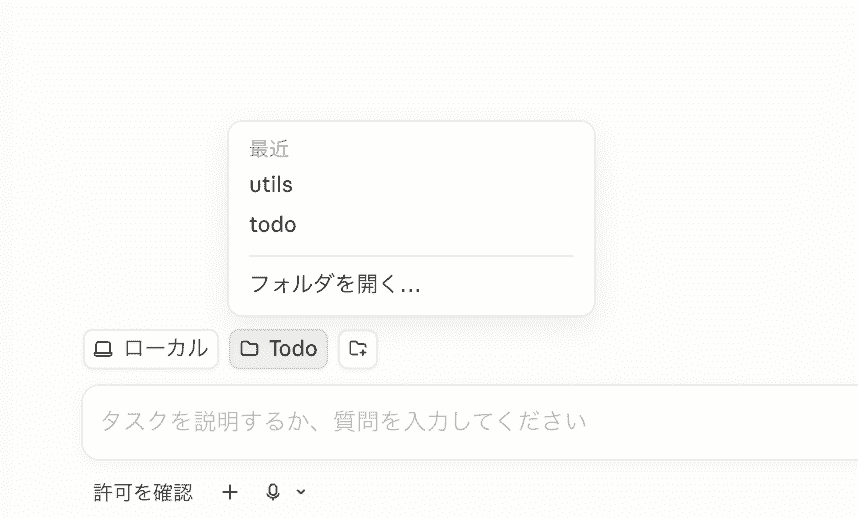858x518 pixels.
Task: Click the folder icon on the Todo chip
Action: pos(249,348)
